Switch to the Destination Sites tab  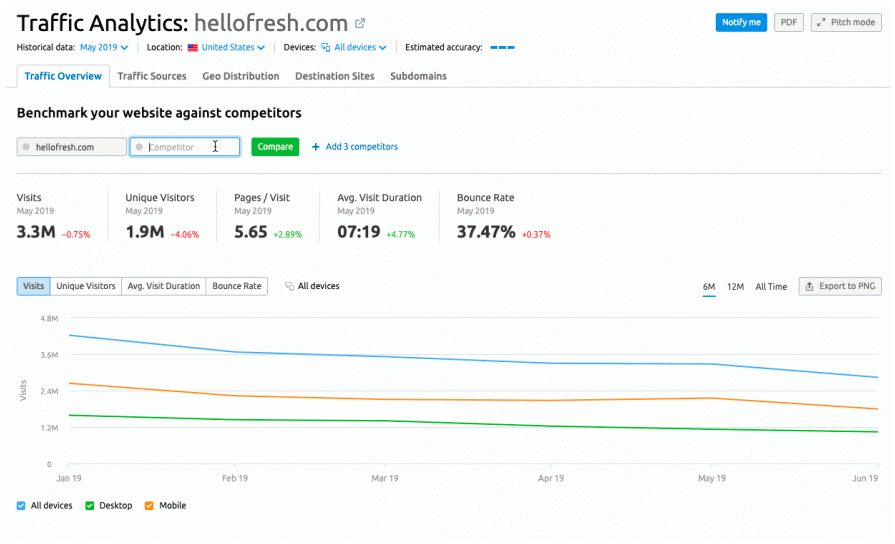tap(334, 76)
